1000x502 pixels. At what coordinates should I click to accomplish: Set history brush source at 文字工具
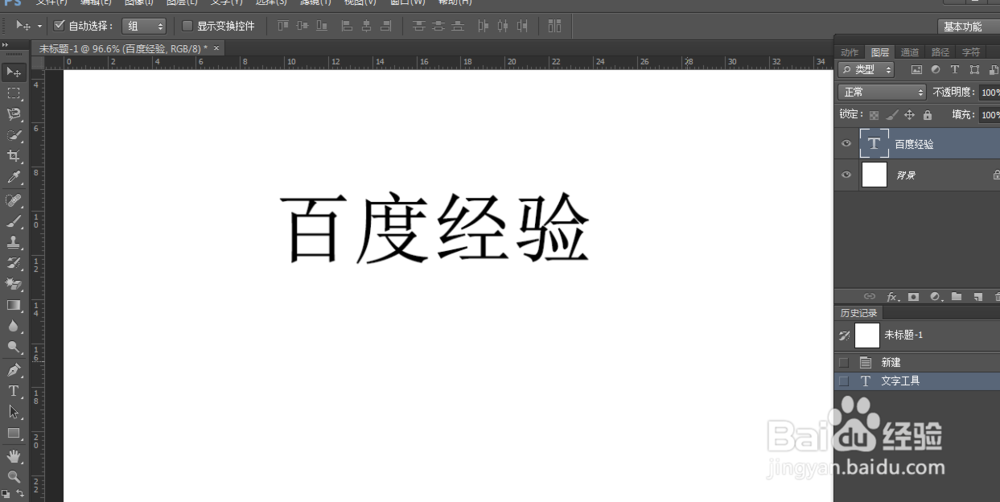coord(844,381)
